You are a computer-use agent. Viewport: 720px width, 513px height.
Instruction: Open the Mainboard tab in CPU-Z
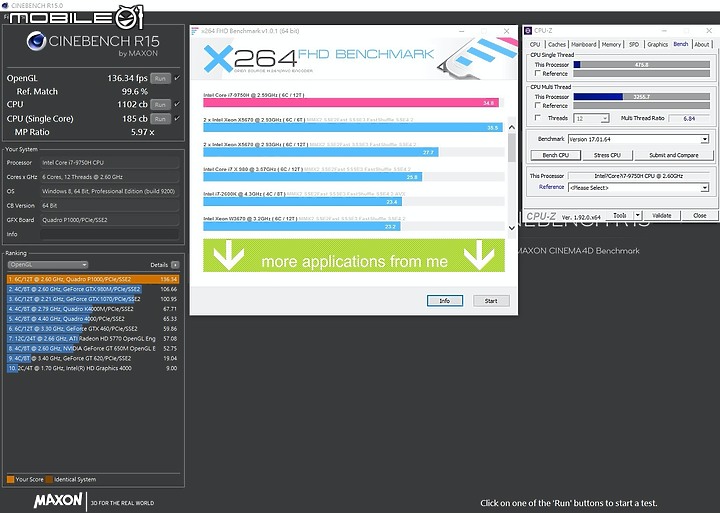tap(583, 45)
